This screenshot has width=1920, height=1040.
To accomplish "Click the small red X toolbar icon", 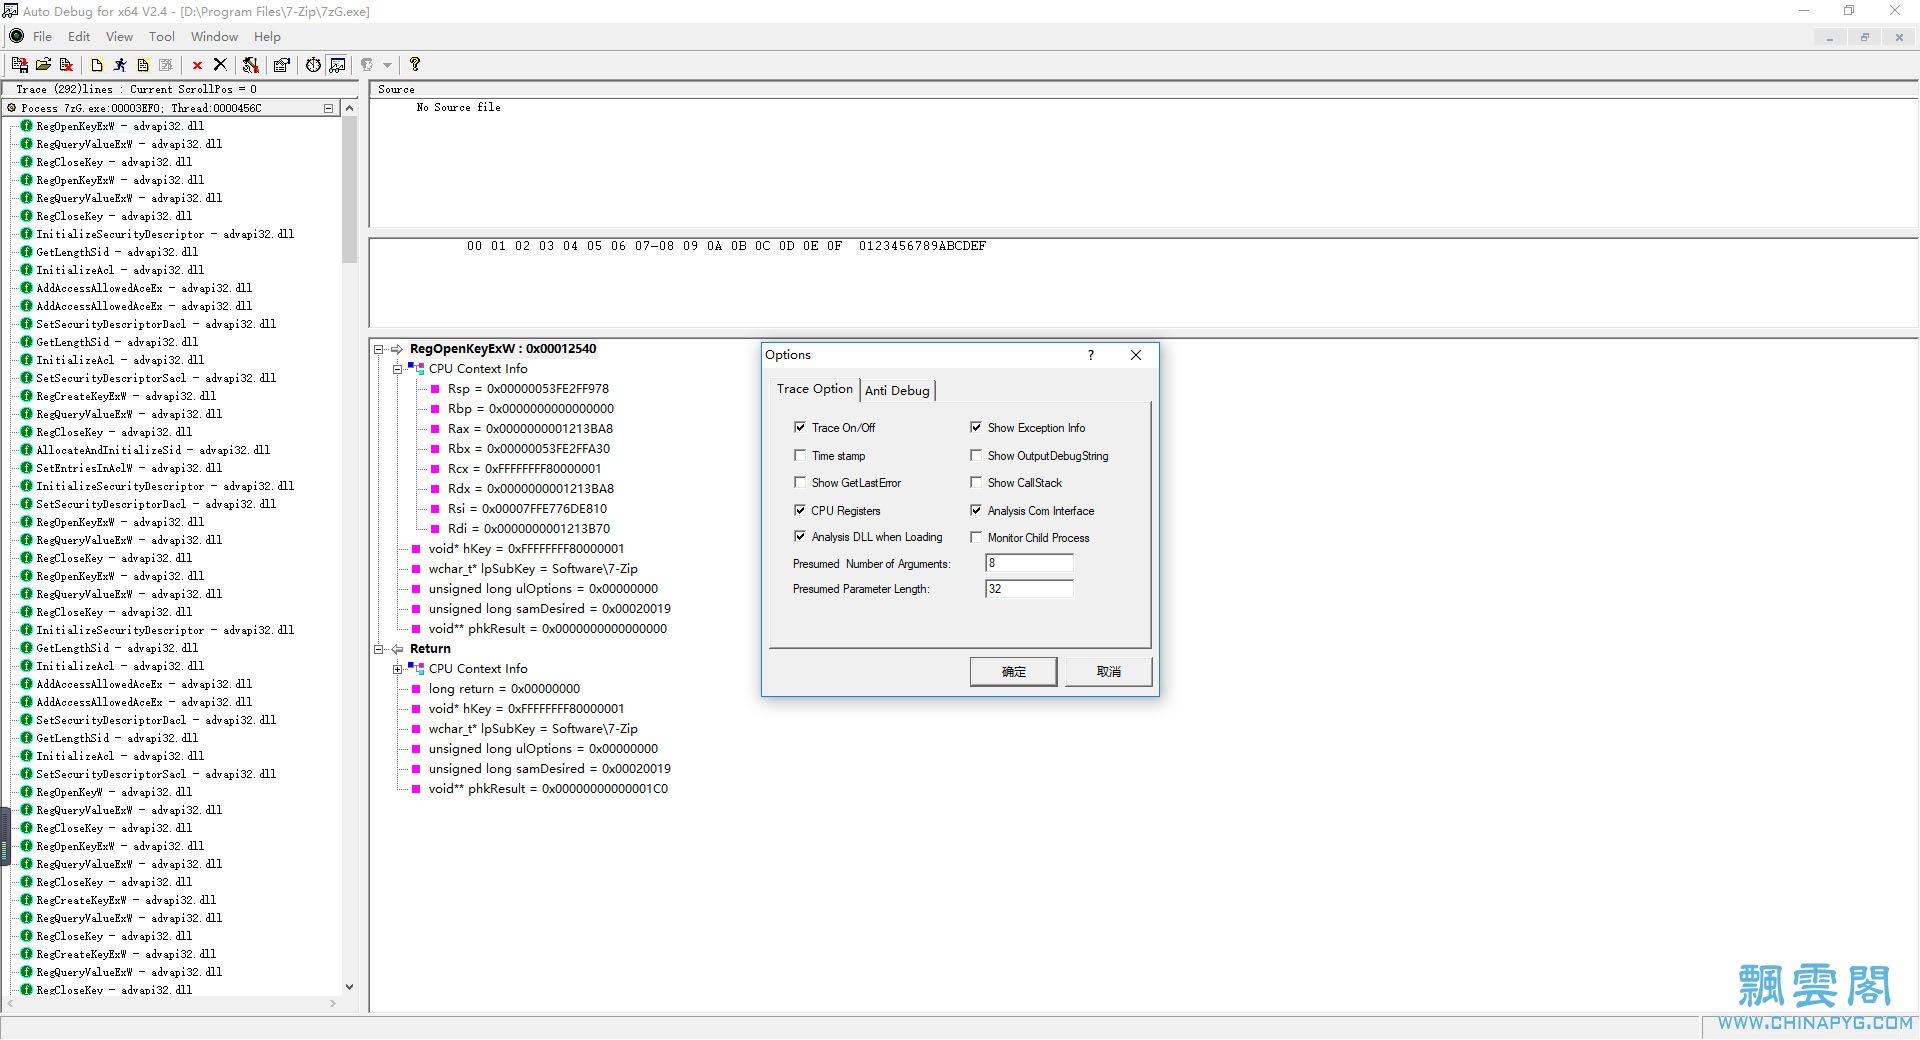I will point(197,65).
